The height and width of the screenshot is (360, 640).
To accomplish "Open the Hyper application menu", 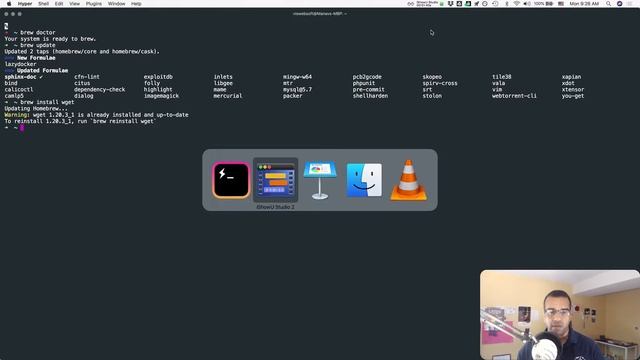I will tap(25, 4).
